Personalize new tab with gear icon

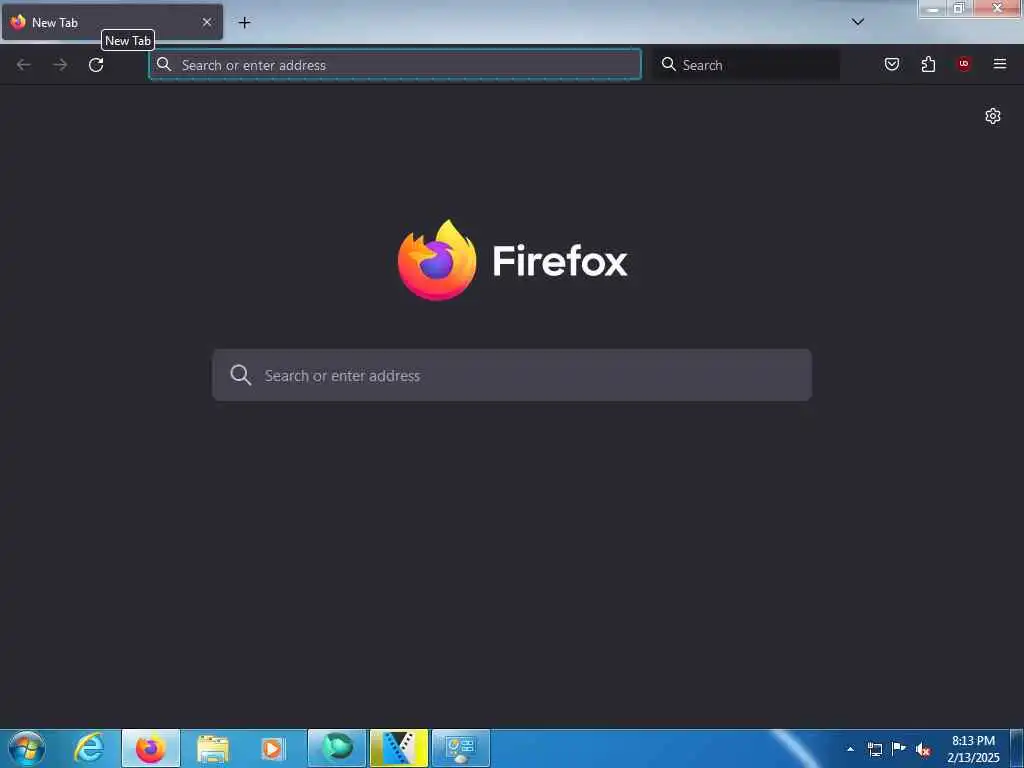(x=993, y=116)
